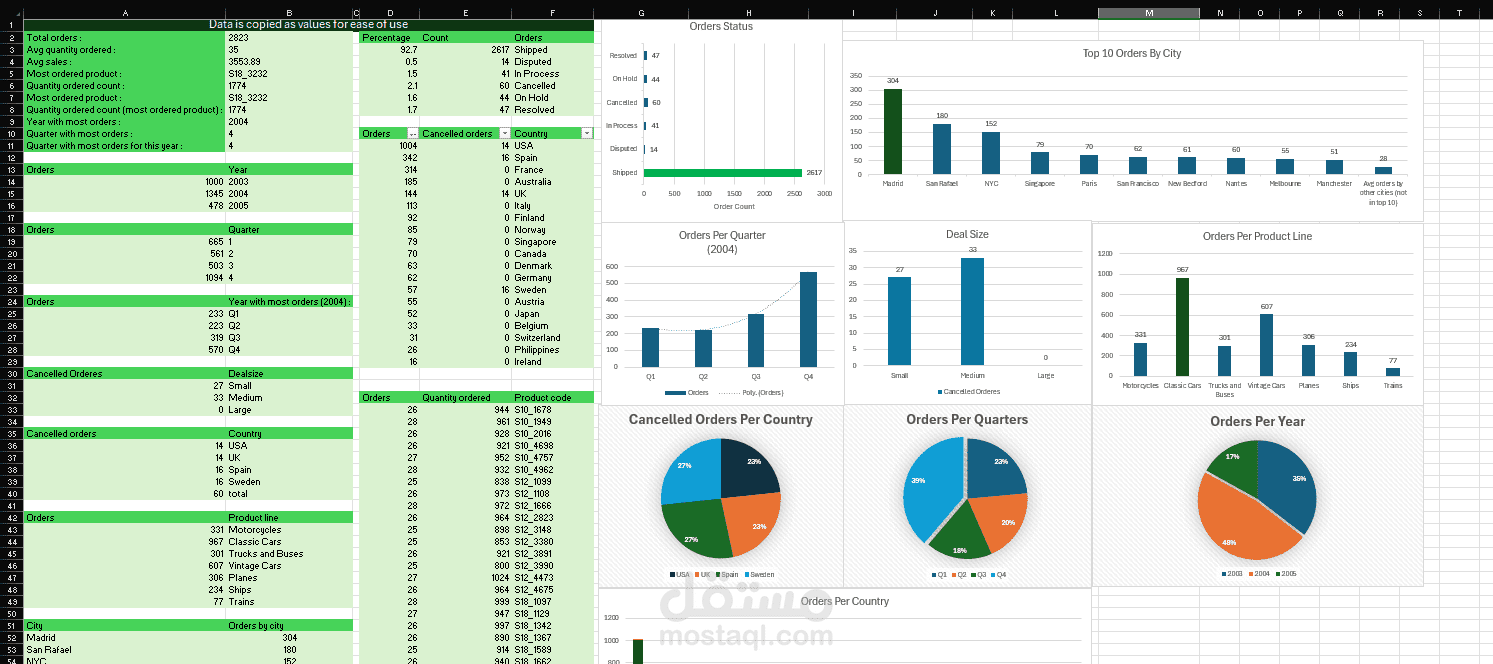The image size is (1493, 664).
Task: Click the 2005 legend entry in Orders Per Year
Action: [x=1284, y=575]
